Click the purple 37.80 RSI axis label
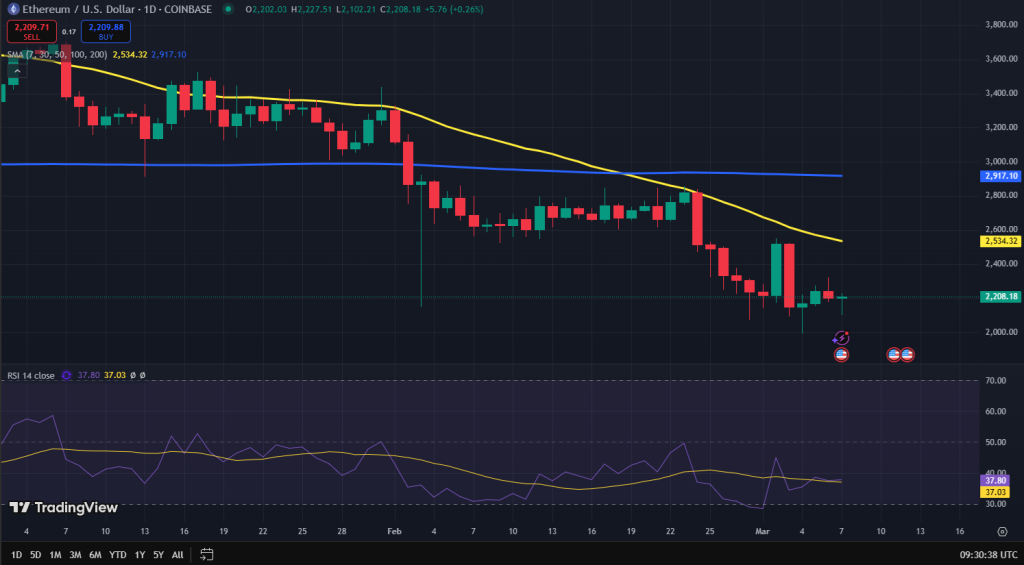1024x565 pixels. [993, 480]
